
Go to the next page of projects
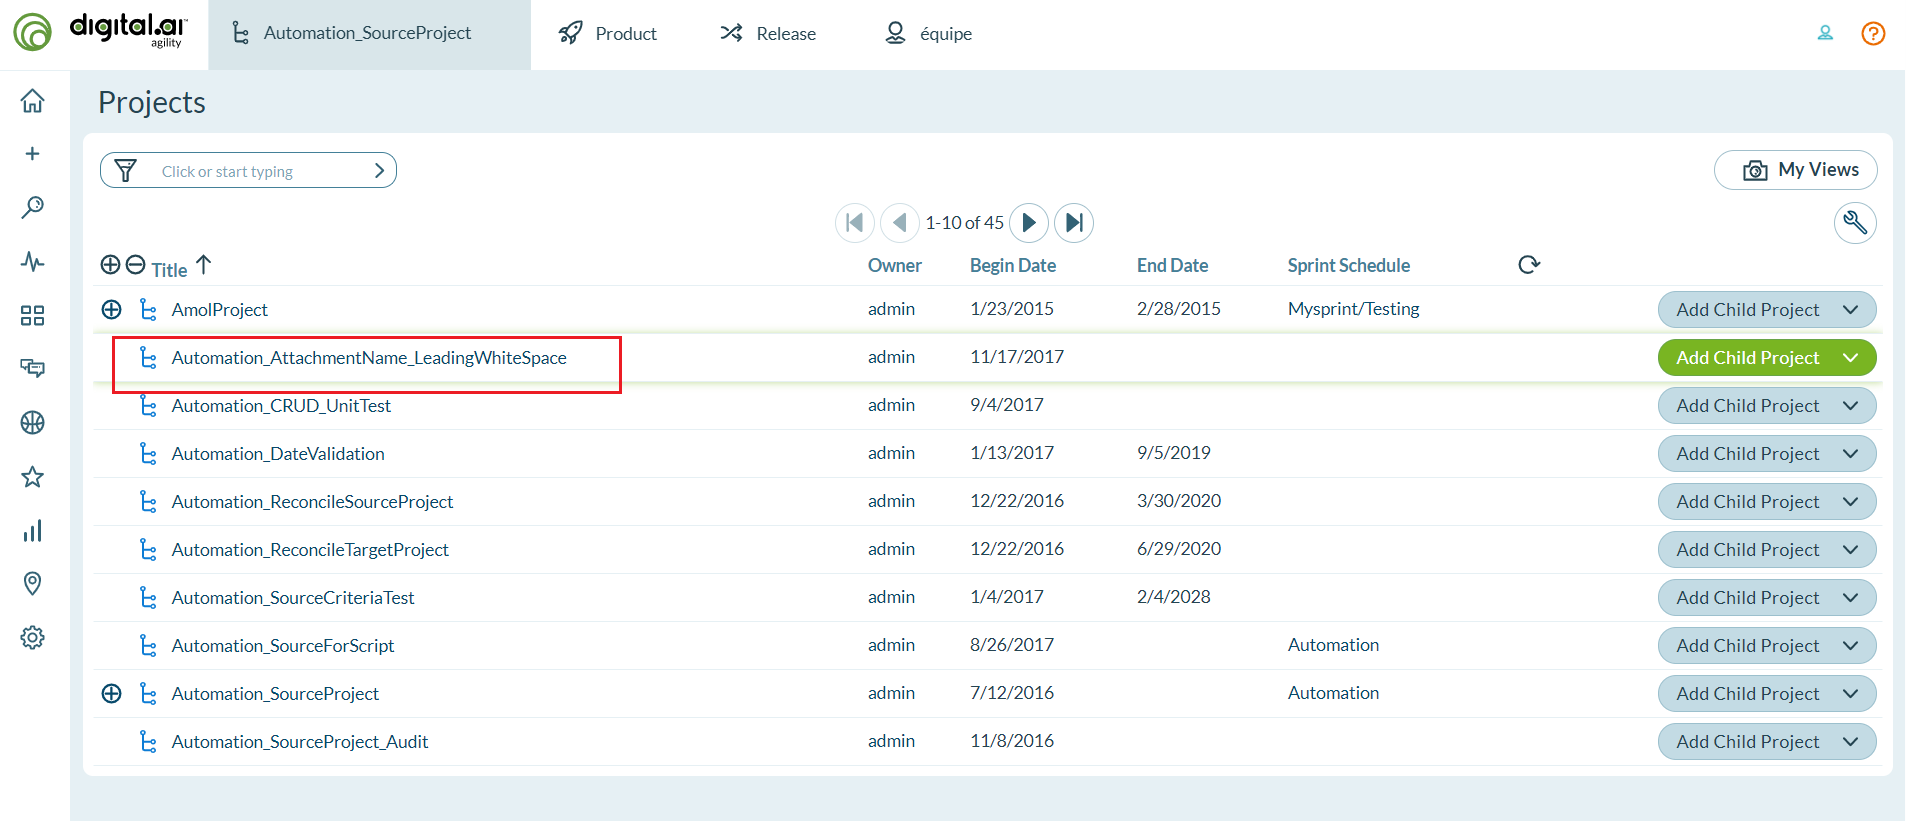(x=1028, y=223)
